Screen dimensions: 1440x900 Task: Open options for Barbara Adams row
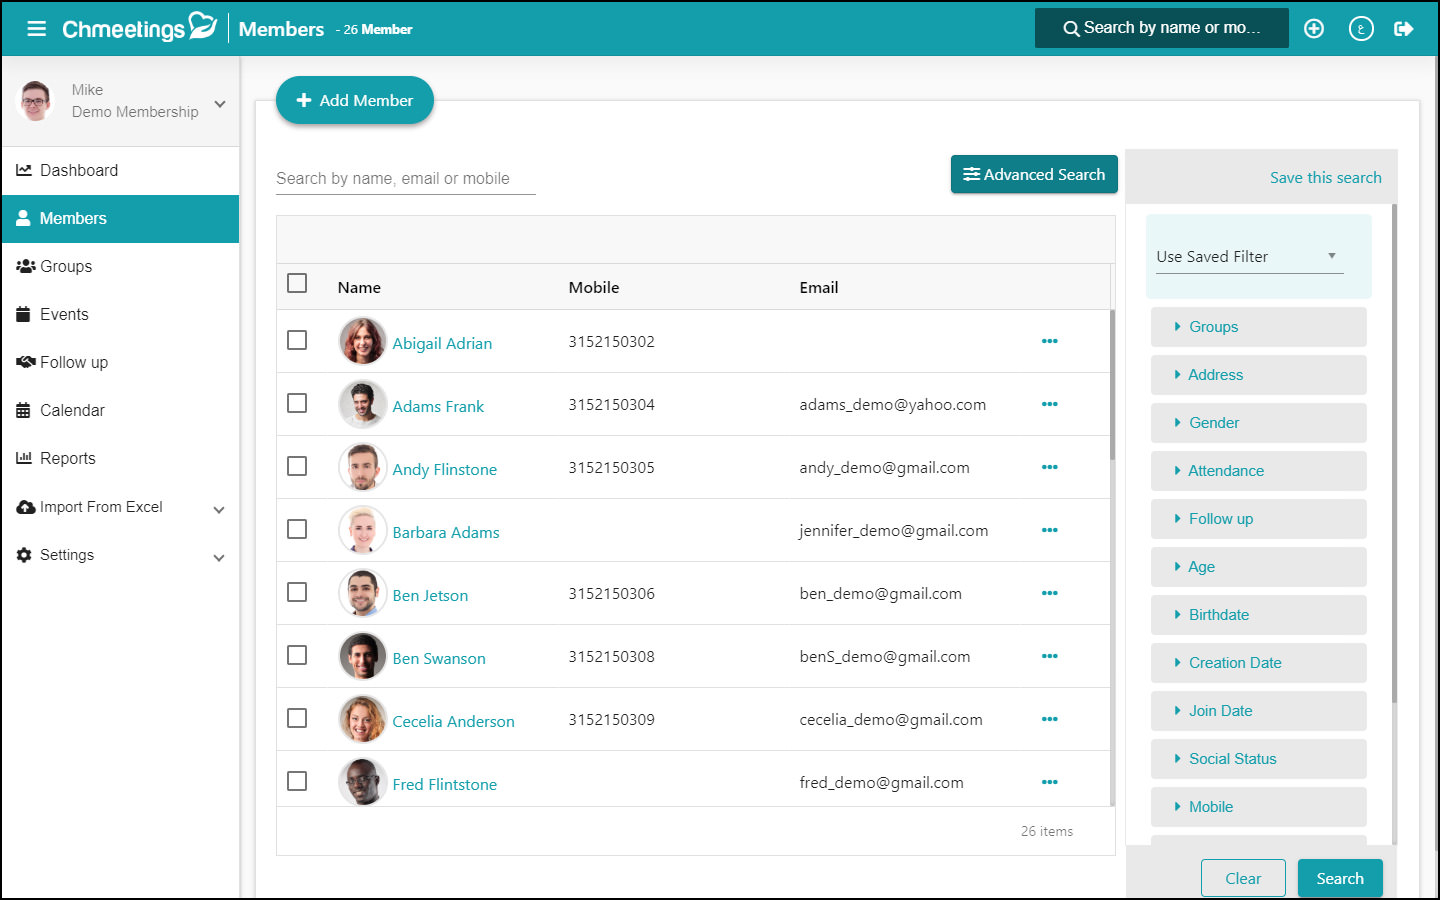pos(1049,530)
